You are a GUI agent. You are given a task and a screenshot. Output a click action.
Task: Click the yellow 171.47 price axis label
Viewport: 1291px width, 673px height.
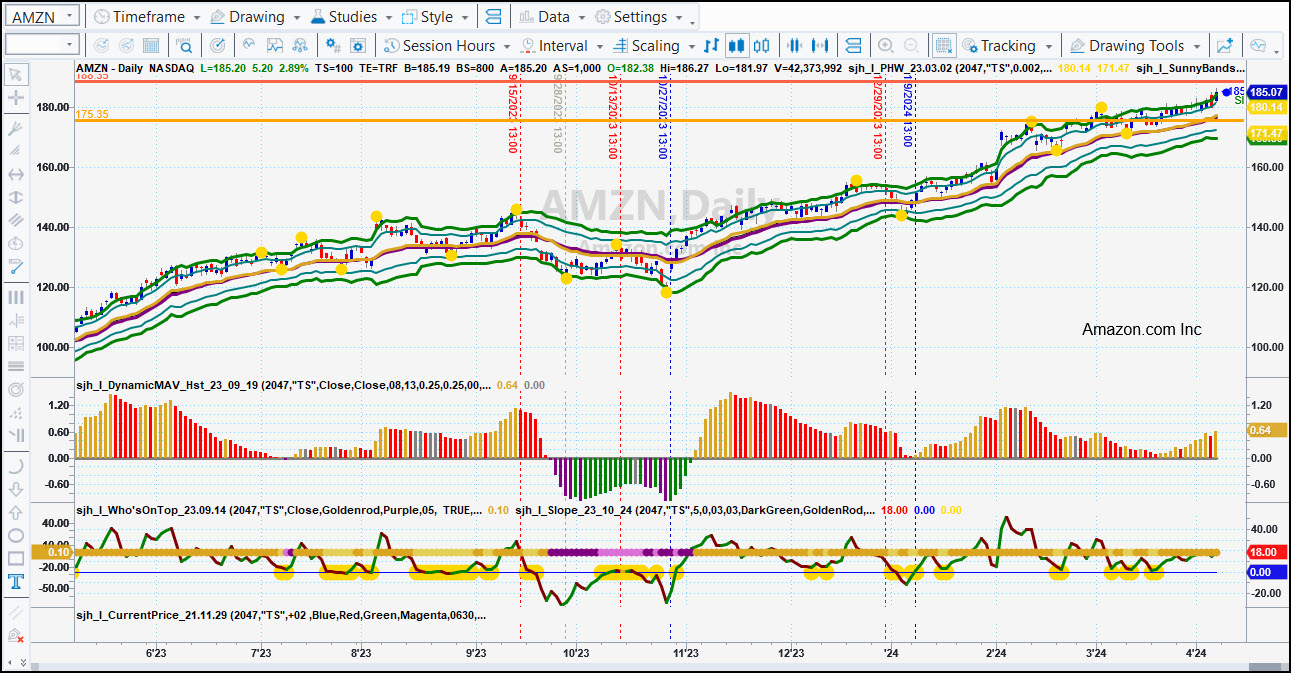[x=1266, y=134]
